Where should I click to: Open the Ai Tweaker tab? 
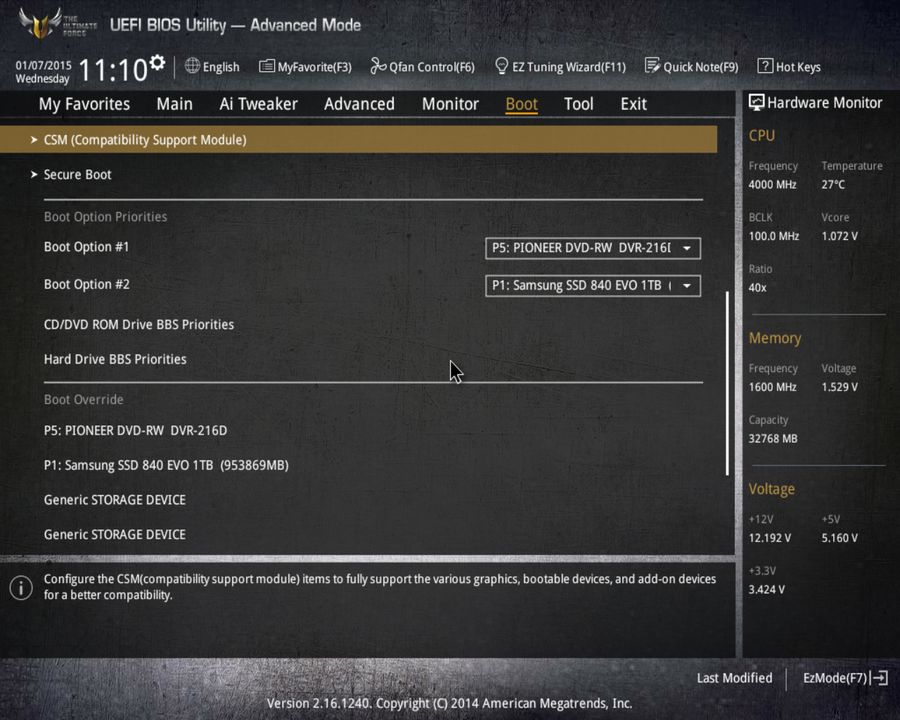258,104
